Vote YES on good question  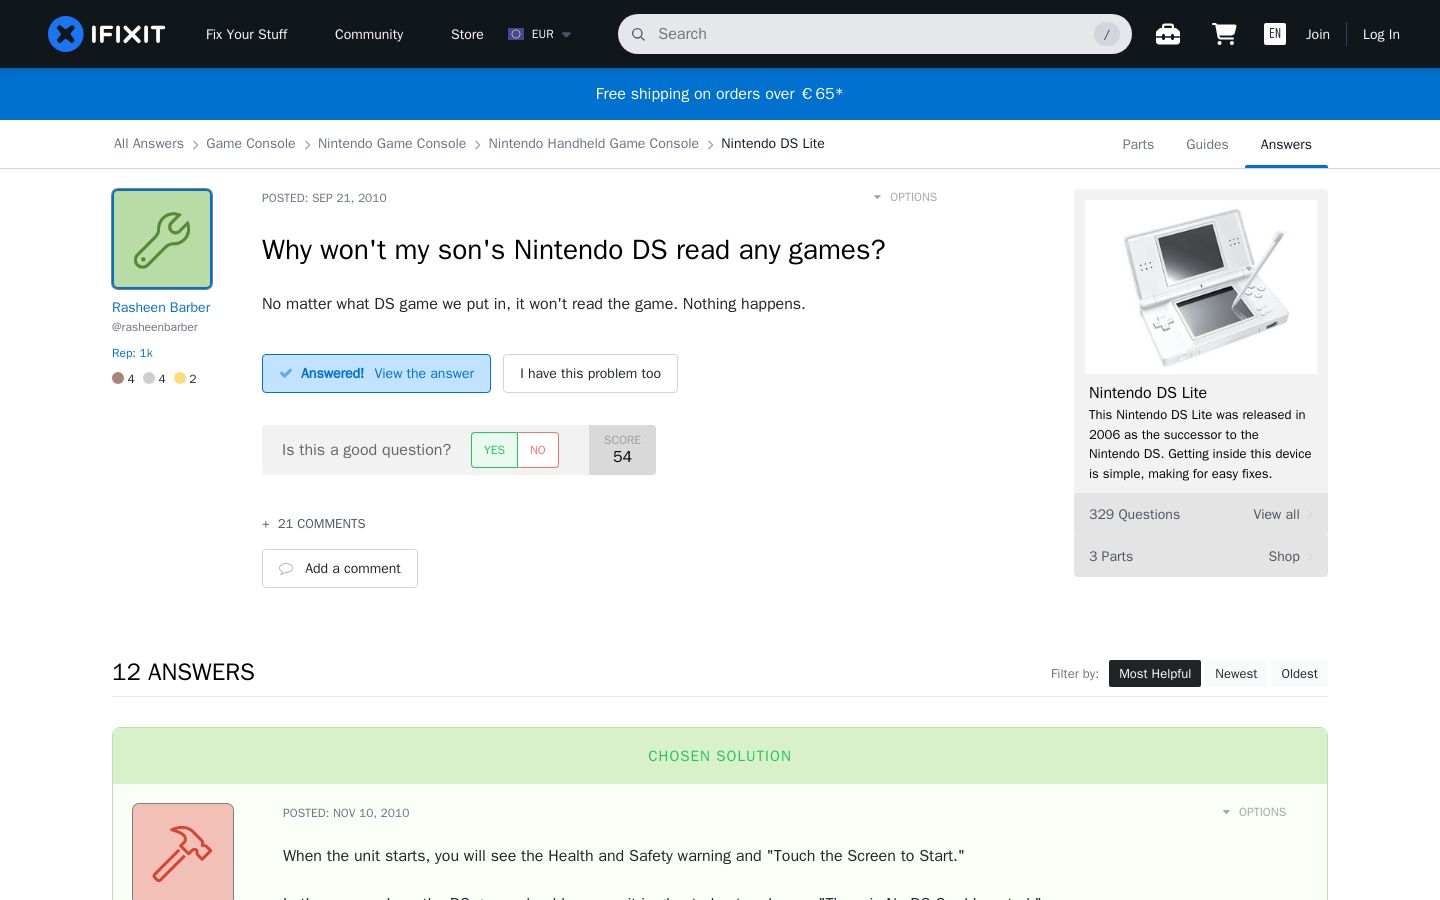click(x=494, y=450)
